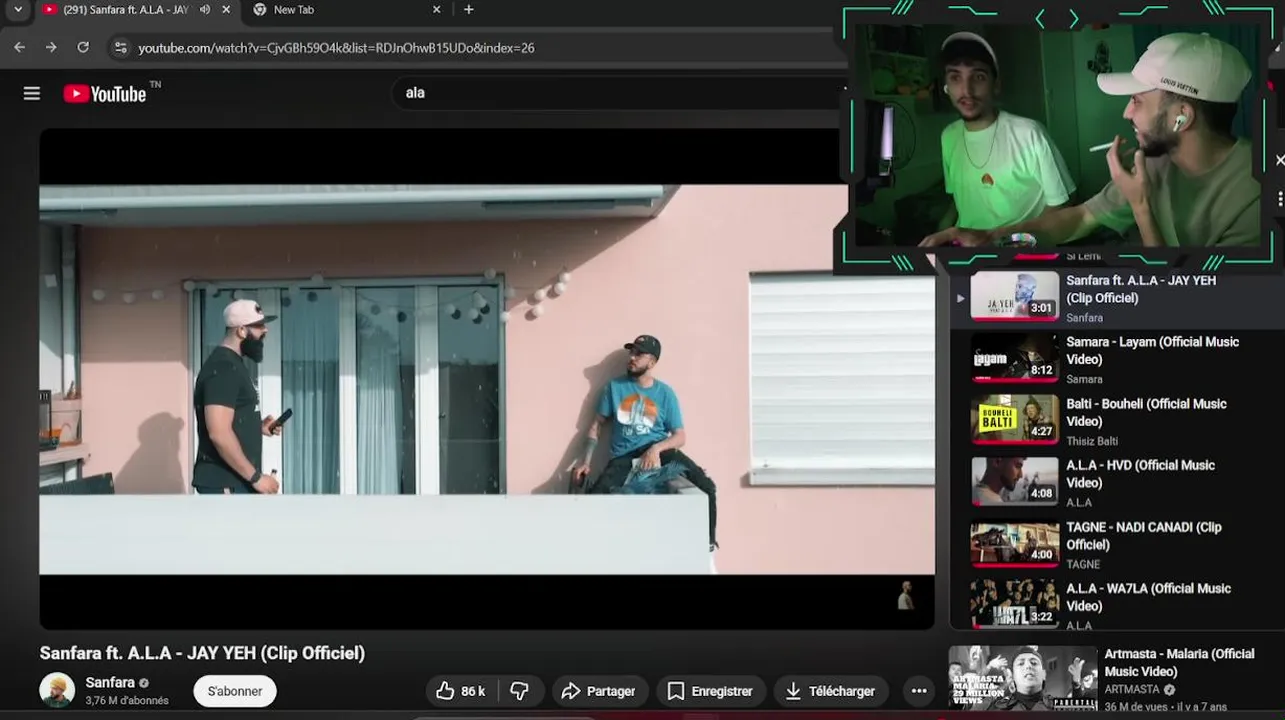This screenshot has height=720, width=1285.
Task: Close the New Tab tab
Action: pos(436,10)
